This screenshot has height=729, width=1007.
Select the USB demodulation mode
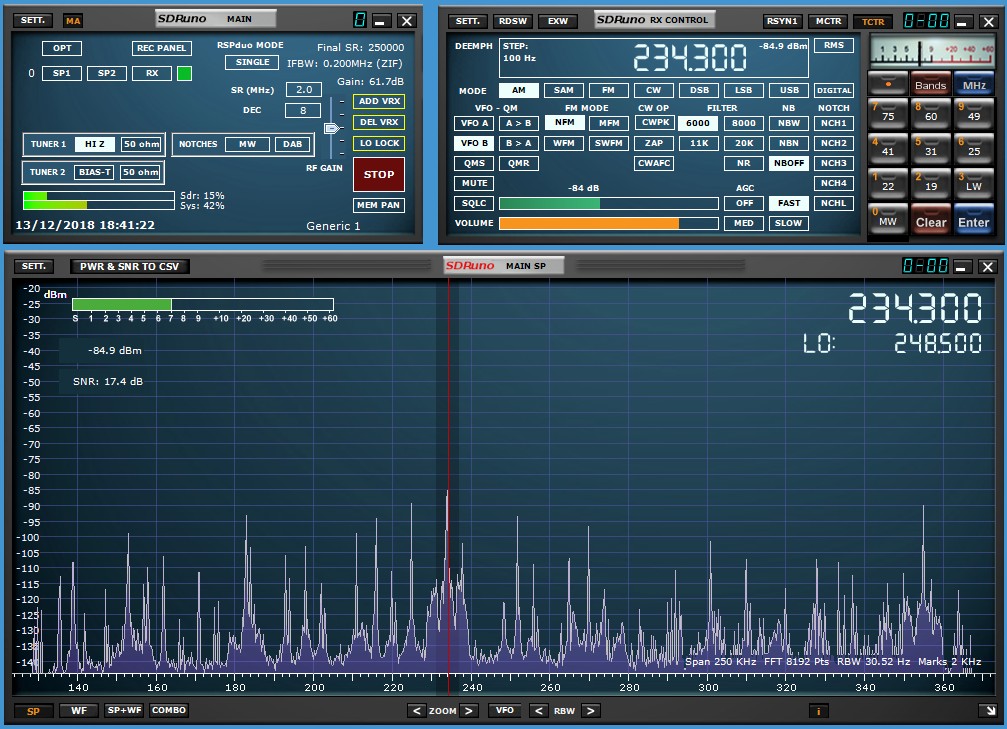point(789,91)
